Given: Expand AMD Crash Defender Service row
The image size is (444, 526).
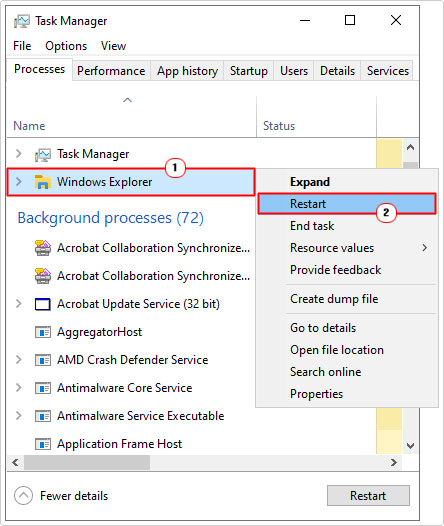Looking at the screenshot, I should pyautogui.click(x=19, y=360).
